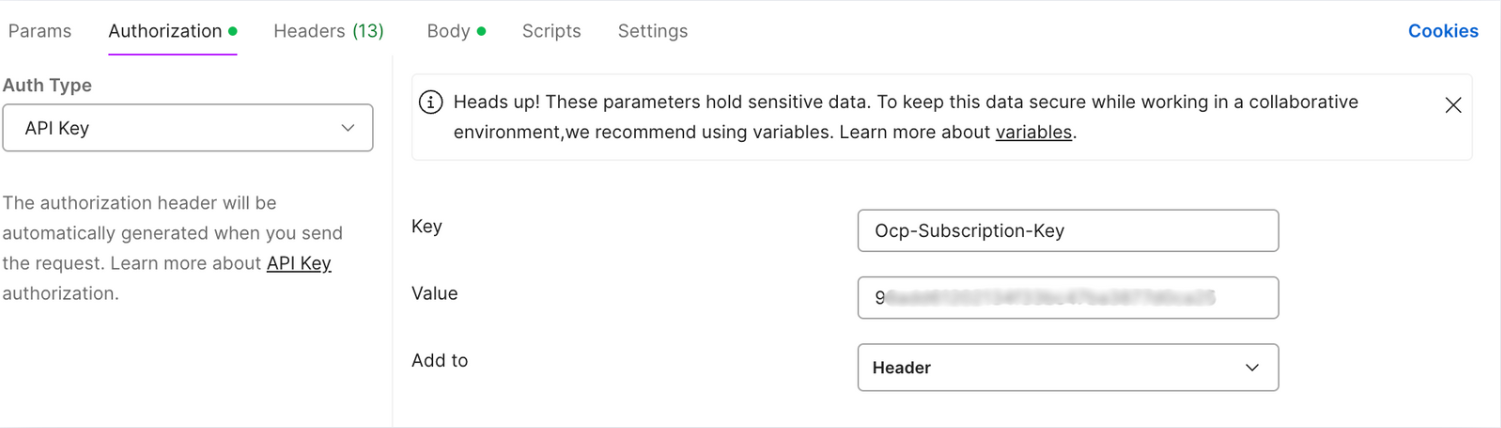Click the API Key learn more link

click(298, 264)
